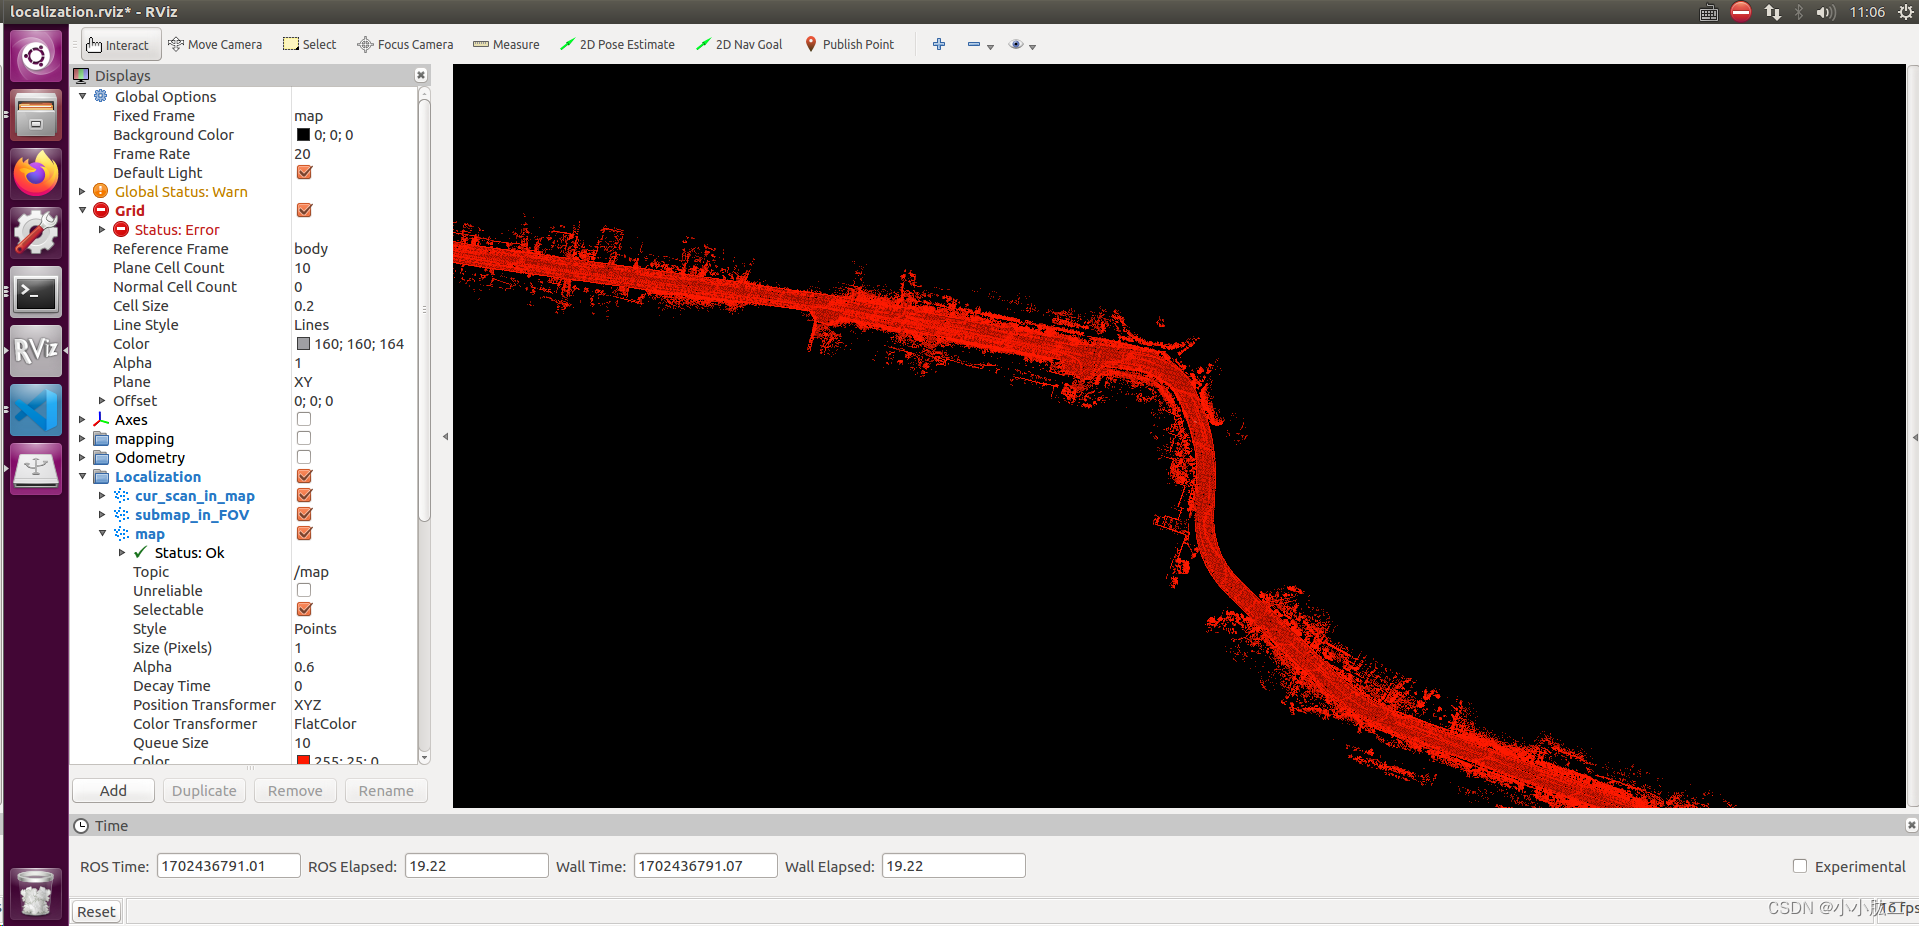
Task: Expand the Axes display
Action: click(82, 420)
